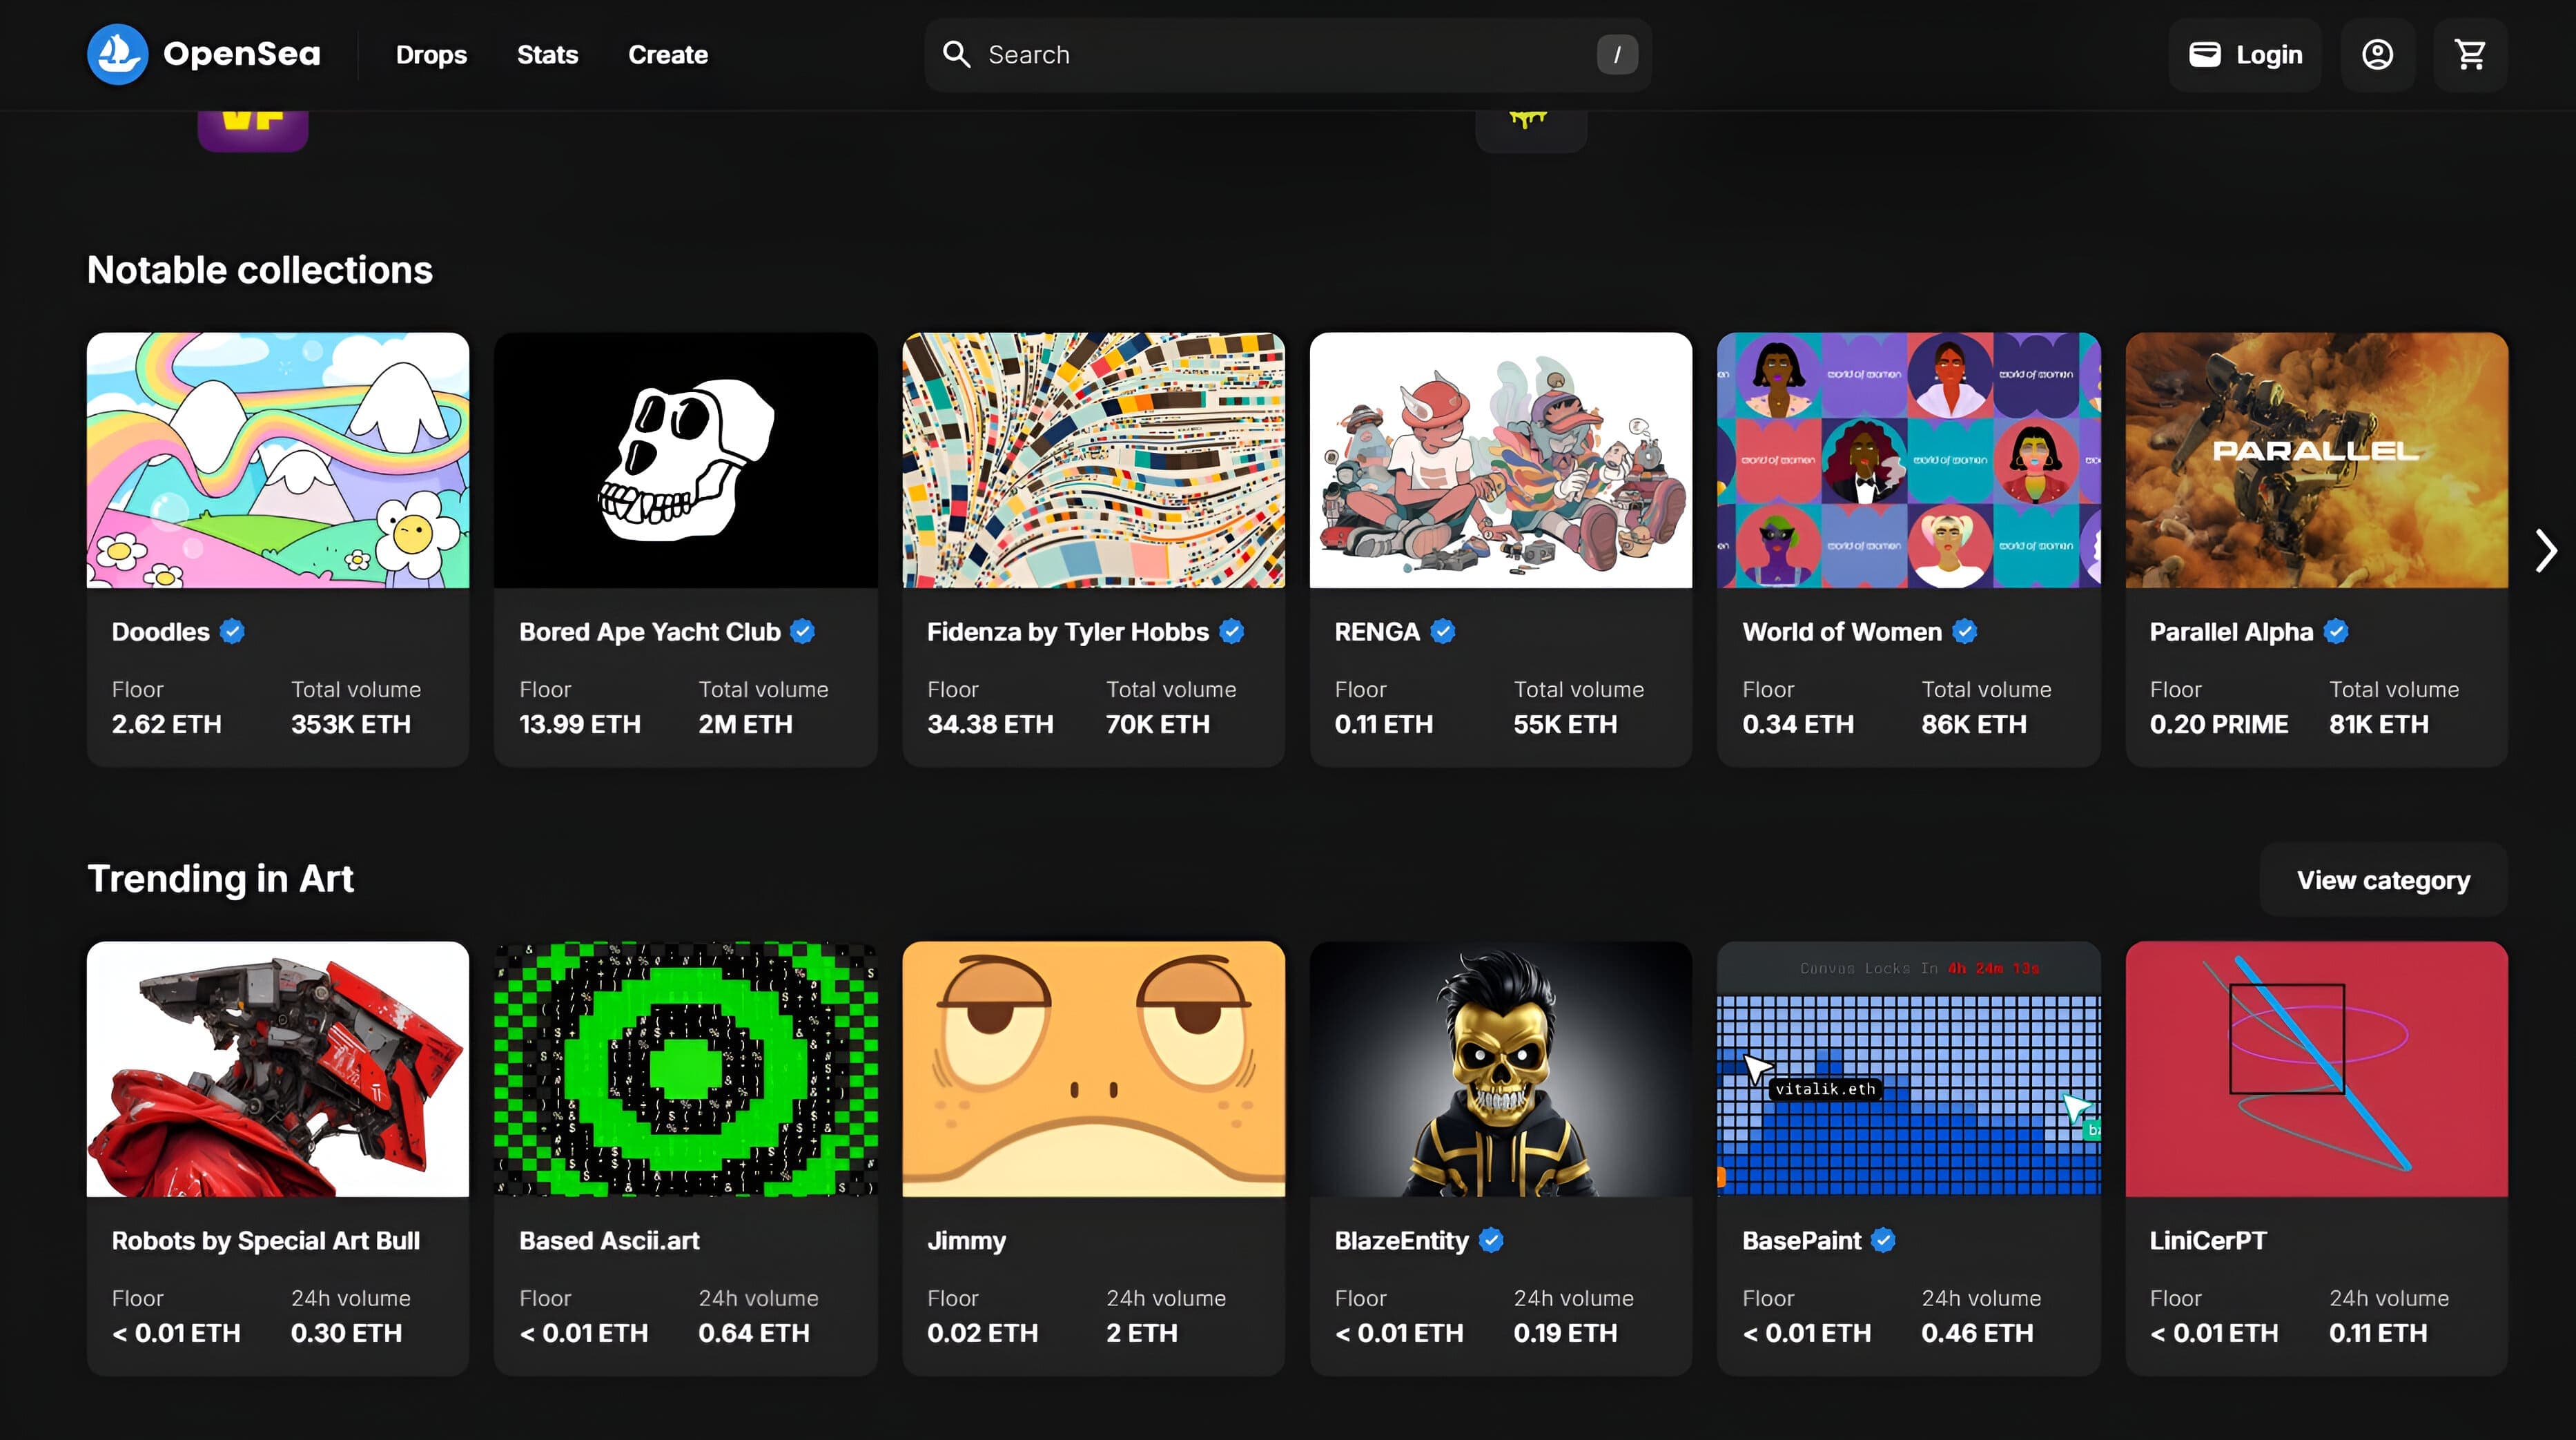
Task: Open the Robots by Special Art Bull title
Action: pyautogui.click(x=266, y=1241)
